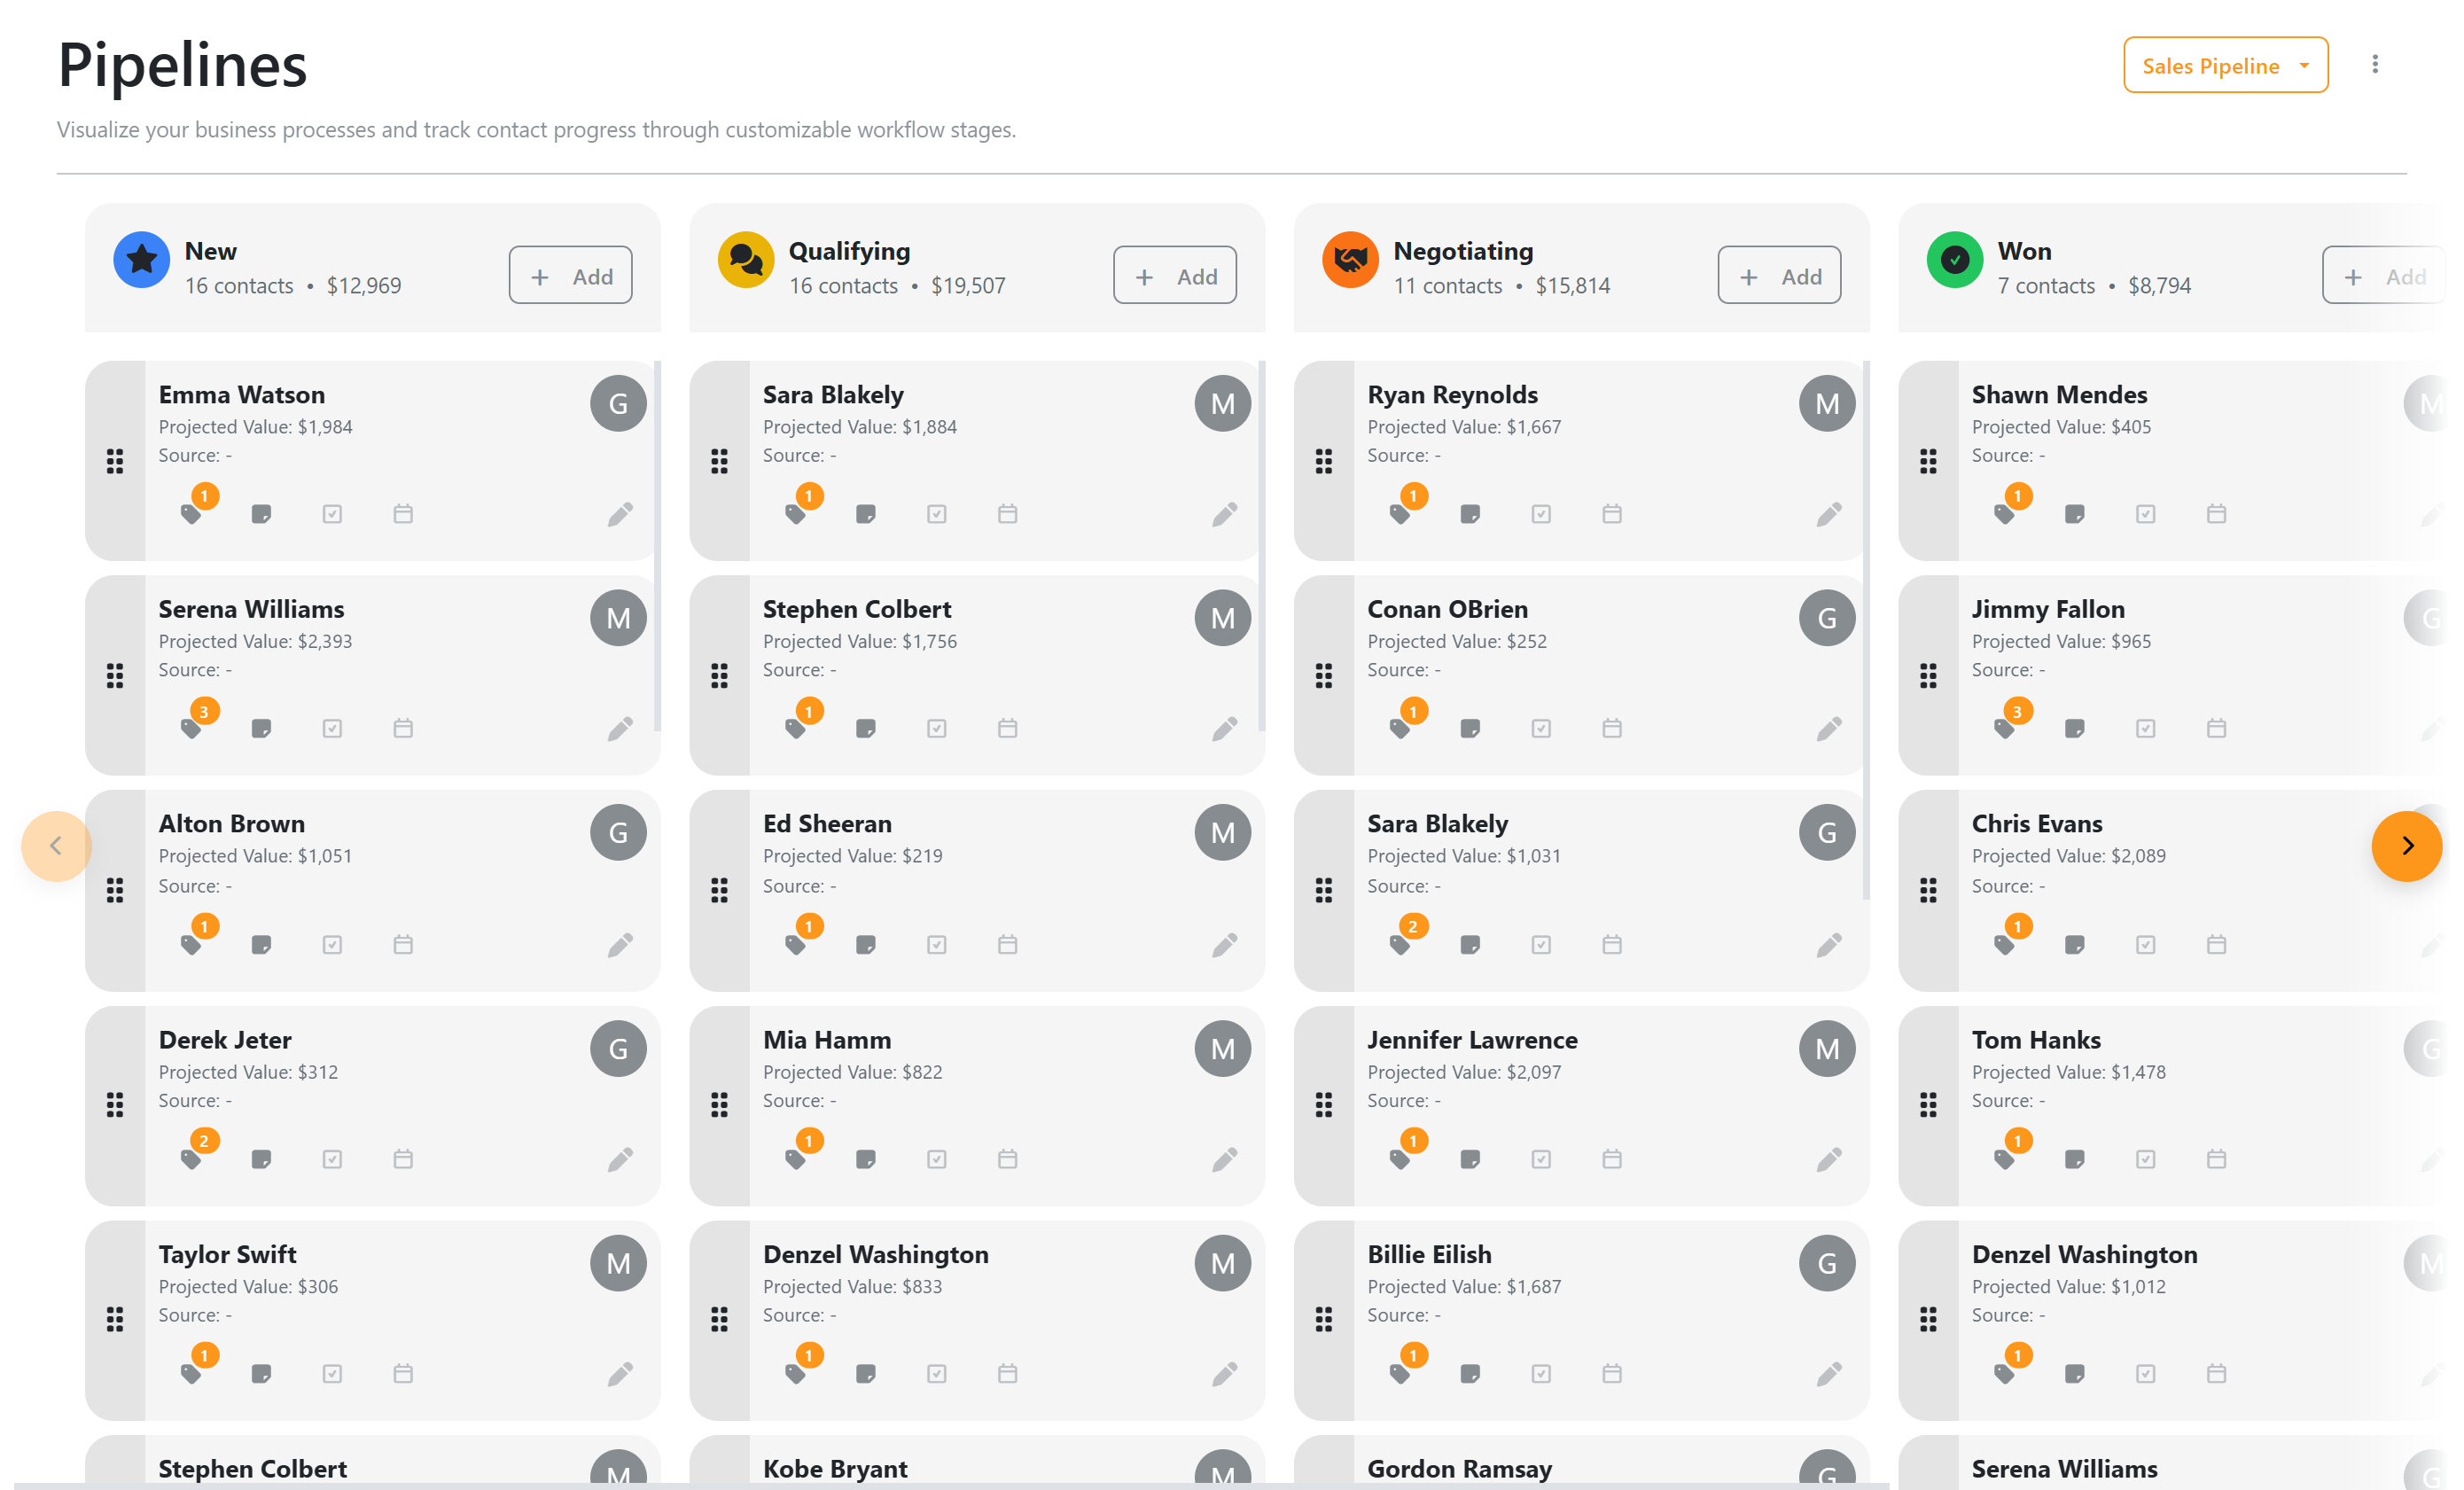Click Projected Value $1,687 on Billie Eilish
The image size is (2464, 1490).
pyautogui.click(x=1464, y=1286)
